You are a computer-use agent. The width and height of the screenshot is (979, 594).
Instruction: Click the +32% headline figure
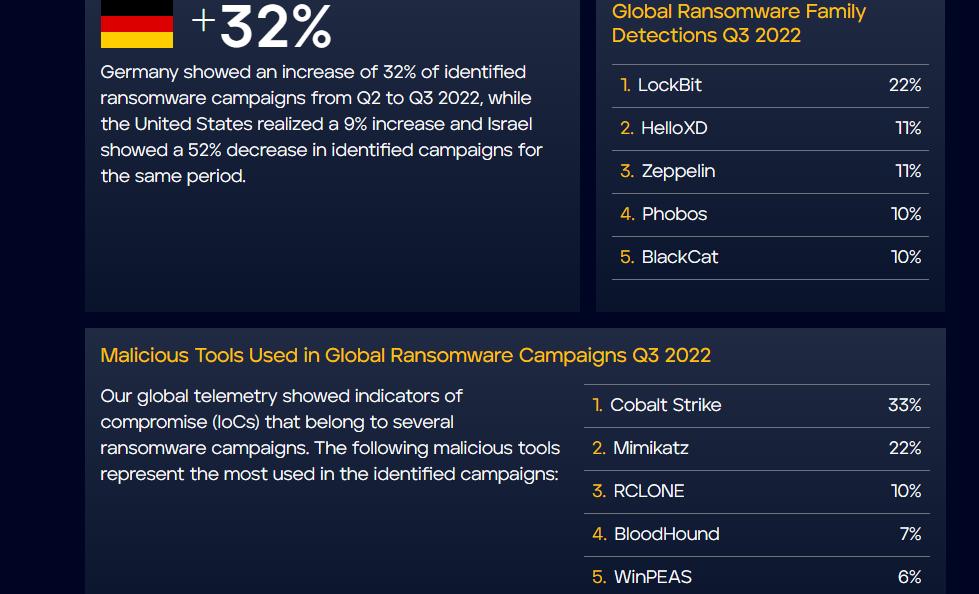click(262, 26)
